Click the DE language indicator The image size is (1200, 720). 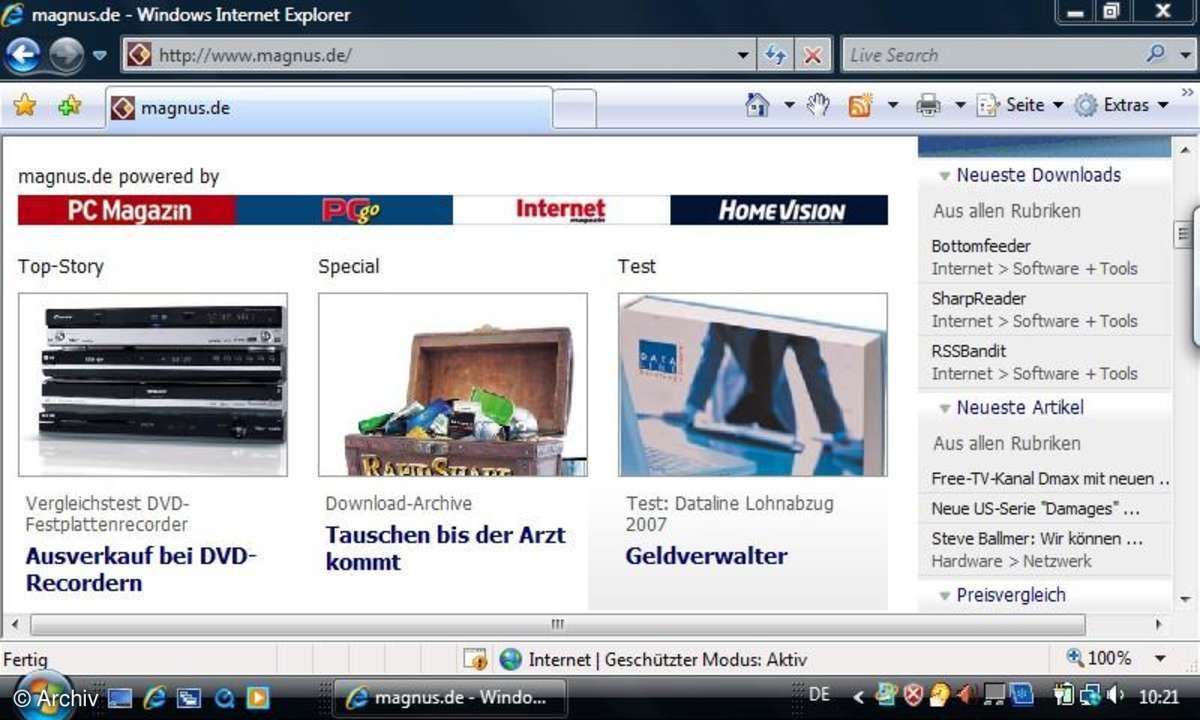click(819, 694)
